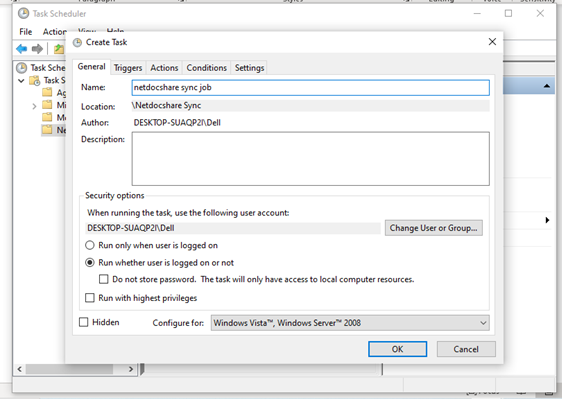Collapse the Task Scheduler Library tree node
Image resolution: width=562 pixels, height=399 pixels.
(21, 81)
